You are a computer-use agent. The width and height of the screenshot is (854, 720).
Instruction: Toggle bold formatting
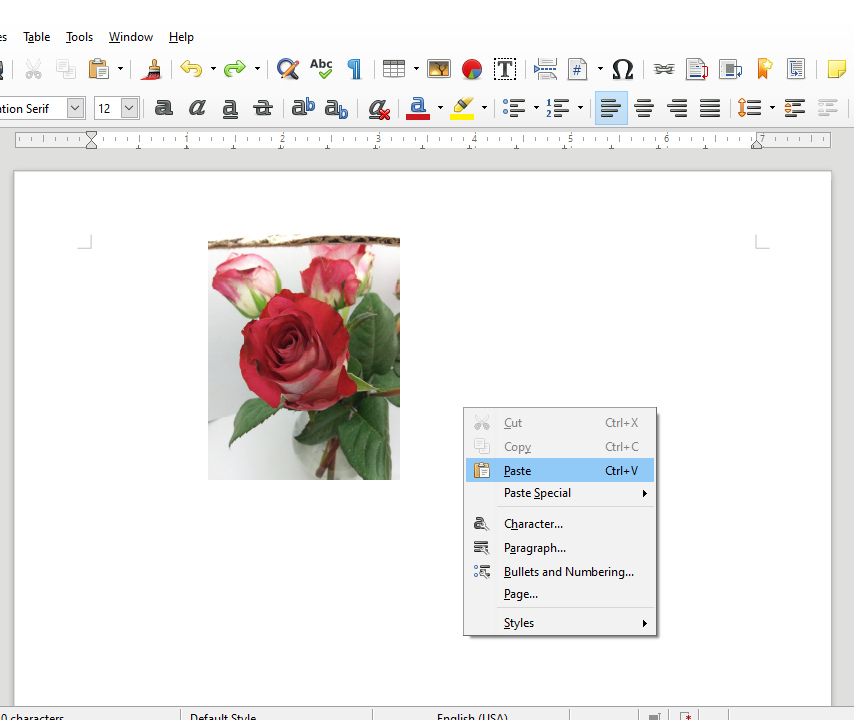163,108
